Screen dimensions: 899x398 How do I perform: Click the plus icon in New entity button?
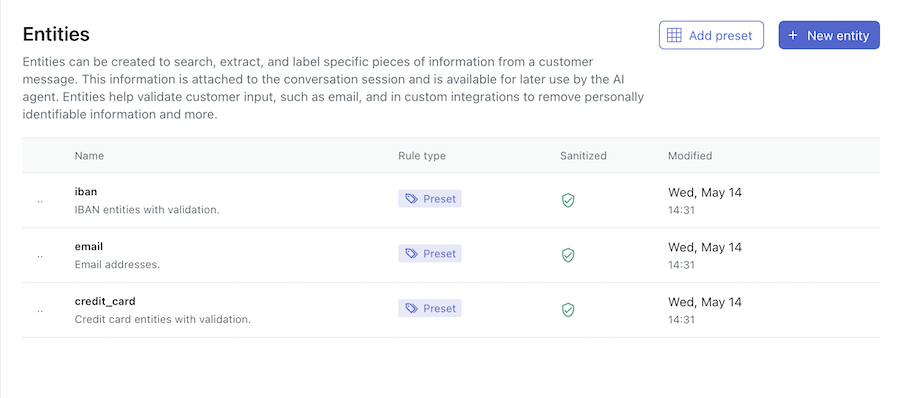point(793,36)
